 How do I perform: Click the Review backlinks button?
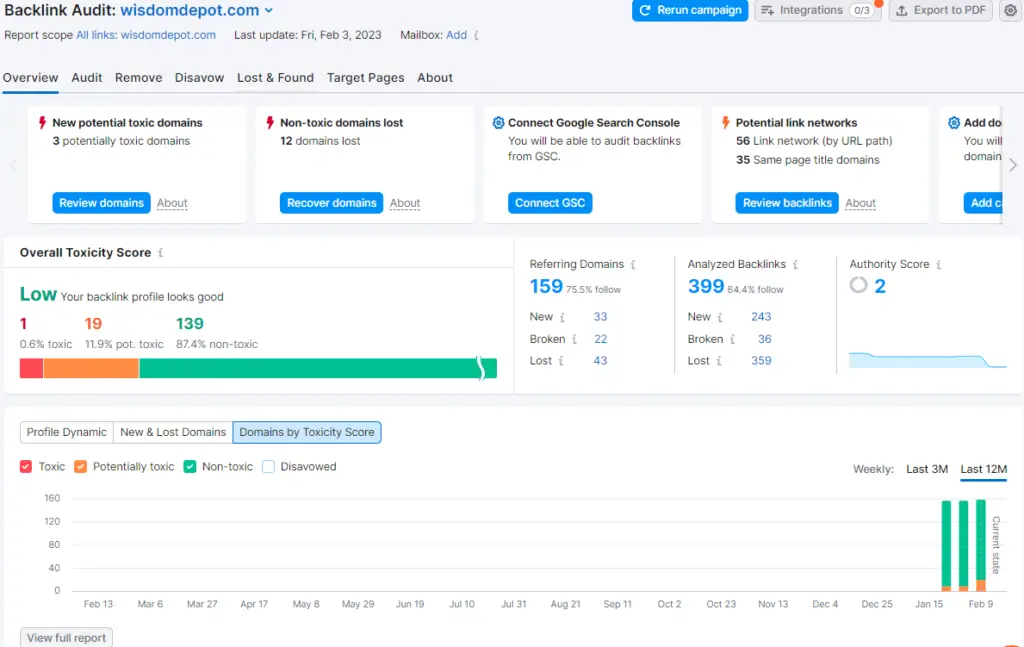pyautogui.click(x=787, y=203)
